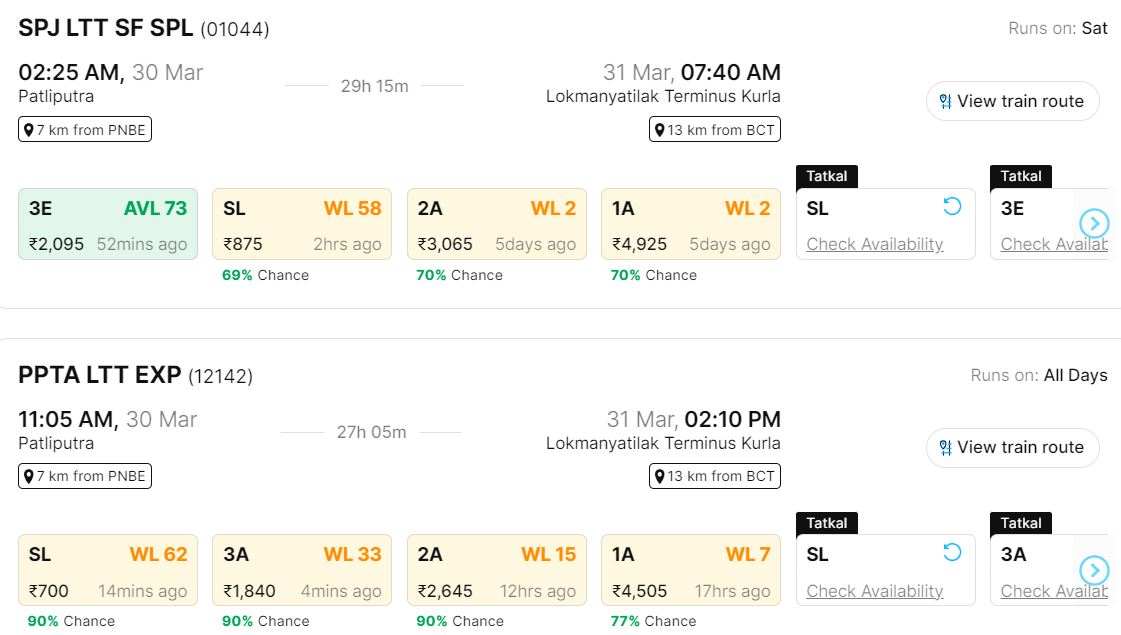Refresh Tatkal SL availability for SPJ LTT SF SPL
The width and height of the screenshot is (1121, 635).
click(x=952, y=206)
